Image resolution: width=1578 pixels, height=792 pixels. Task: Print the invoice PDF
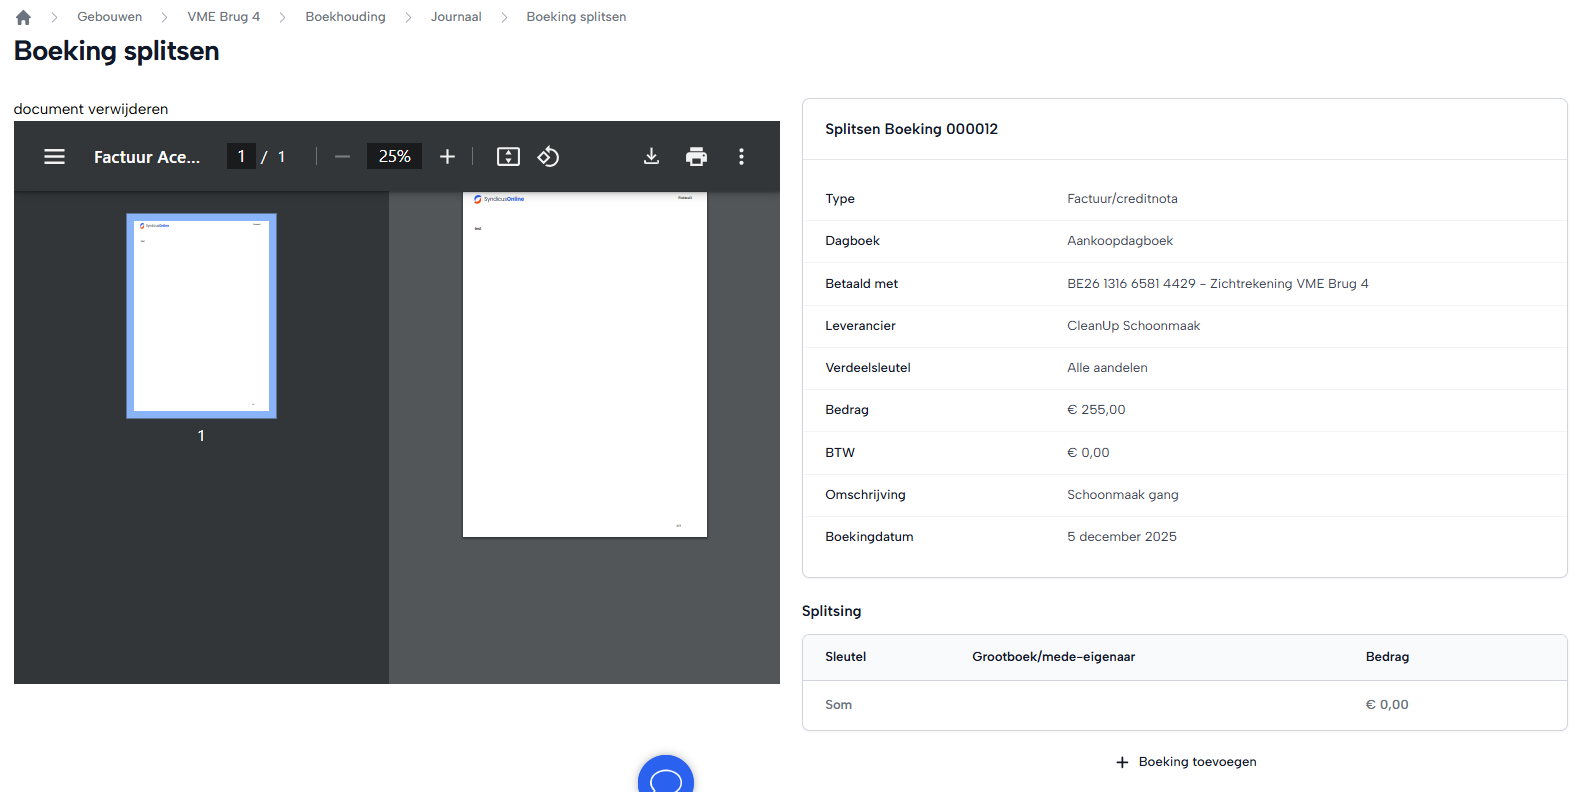[x=696, y=157]
